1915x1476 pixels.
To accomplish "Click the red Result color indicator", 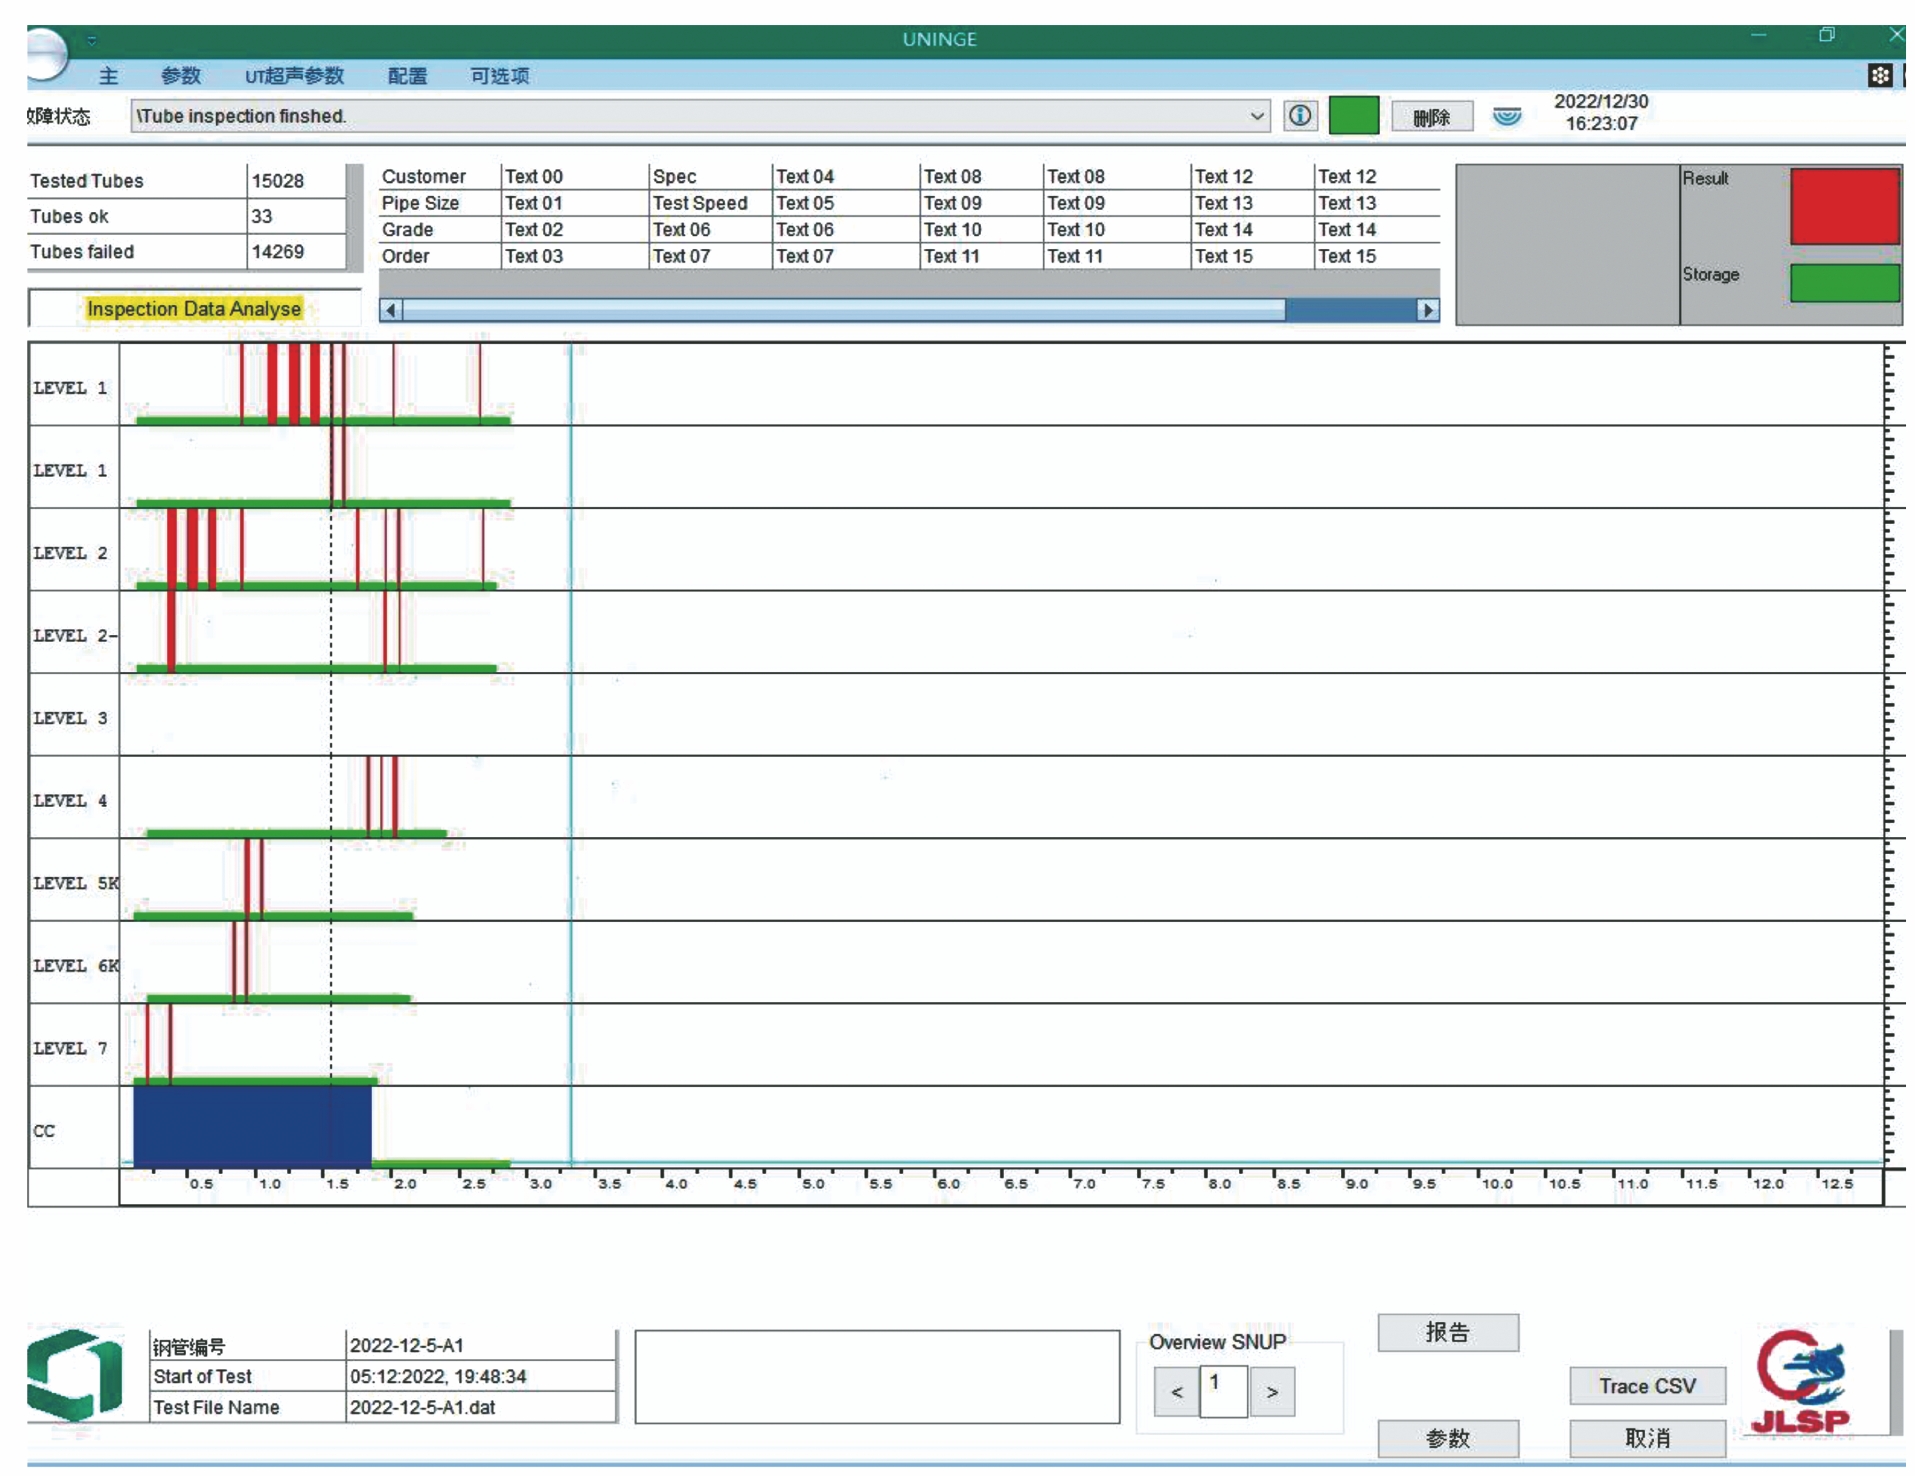I will pyautogui.click(x=1843, y=206).
